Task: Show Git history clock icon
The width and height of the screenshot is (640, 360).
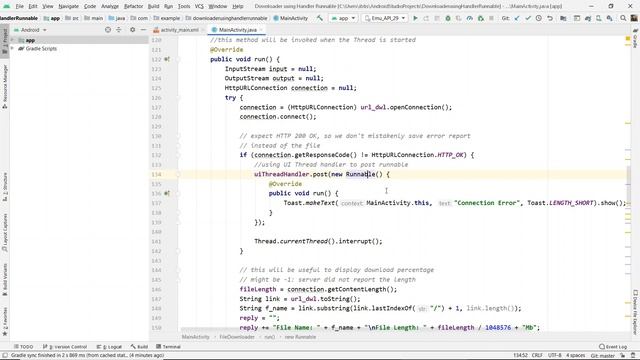Action: [539, 18]
